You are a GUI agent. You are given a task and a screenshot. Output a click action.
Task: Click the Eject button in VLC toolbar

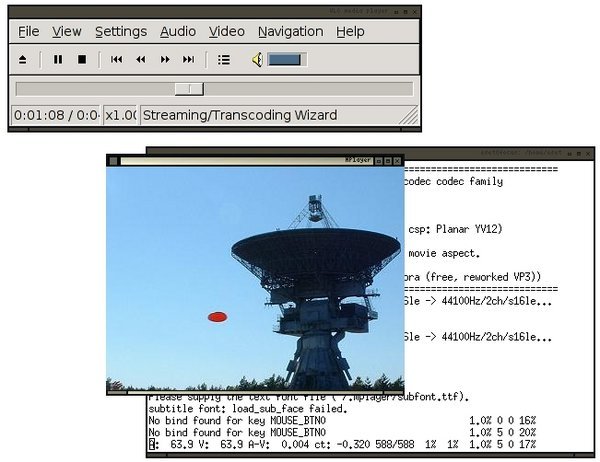tap(23, 60)
